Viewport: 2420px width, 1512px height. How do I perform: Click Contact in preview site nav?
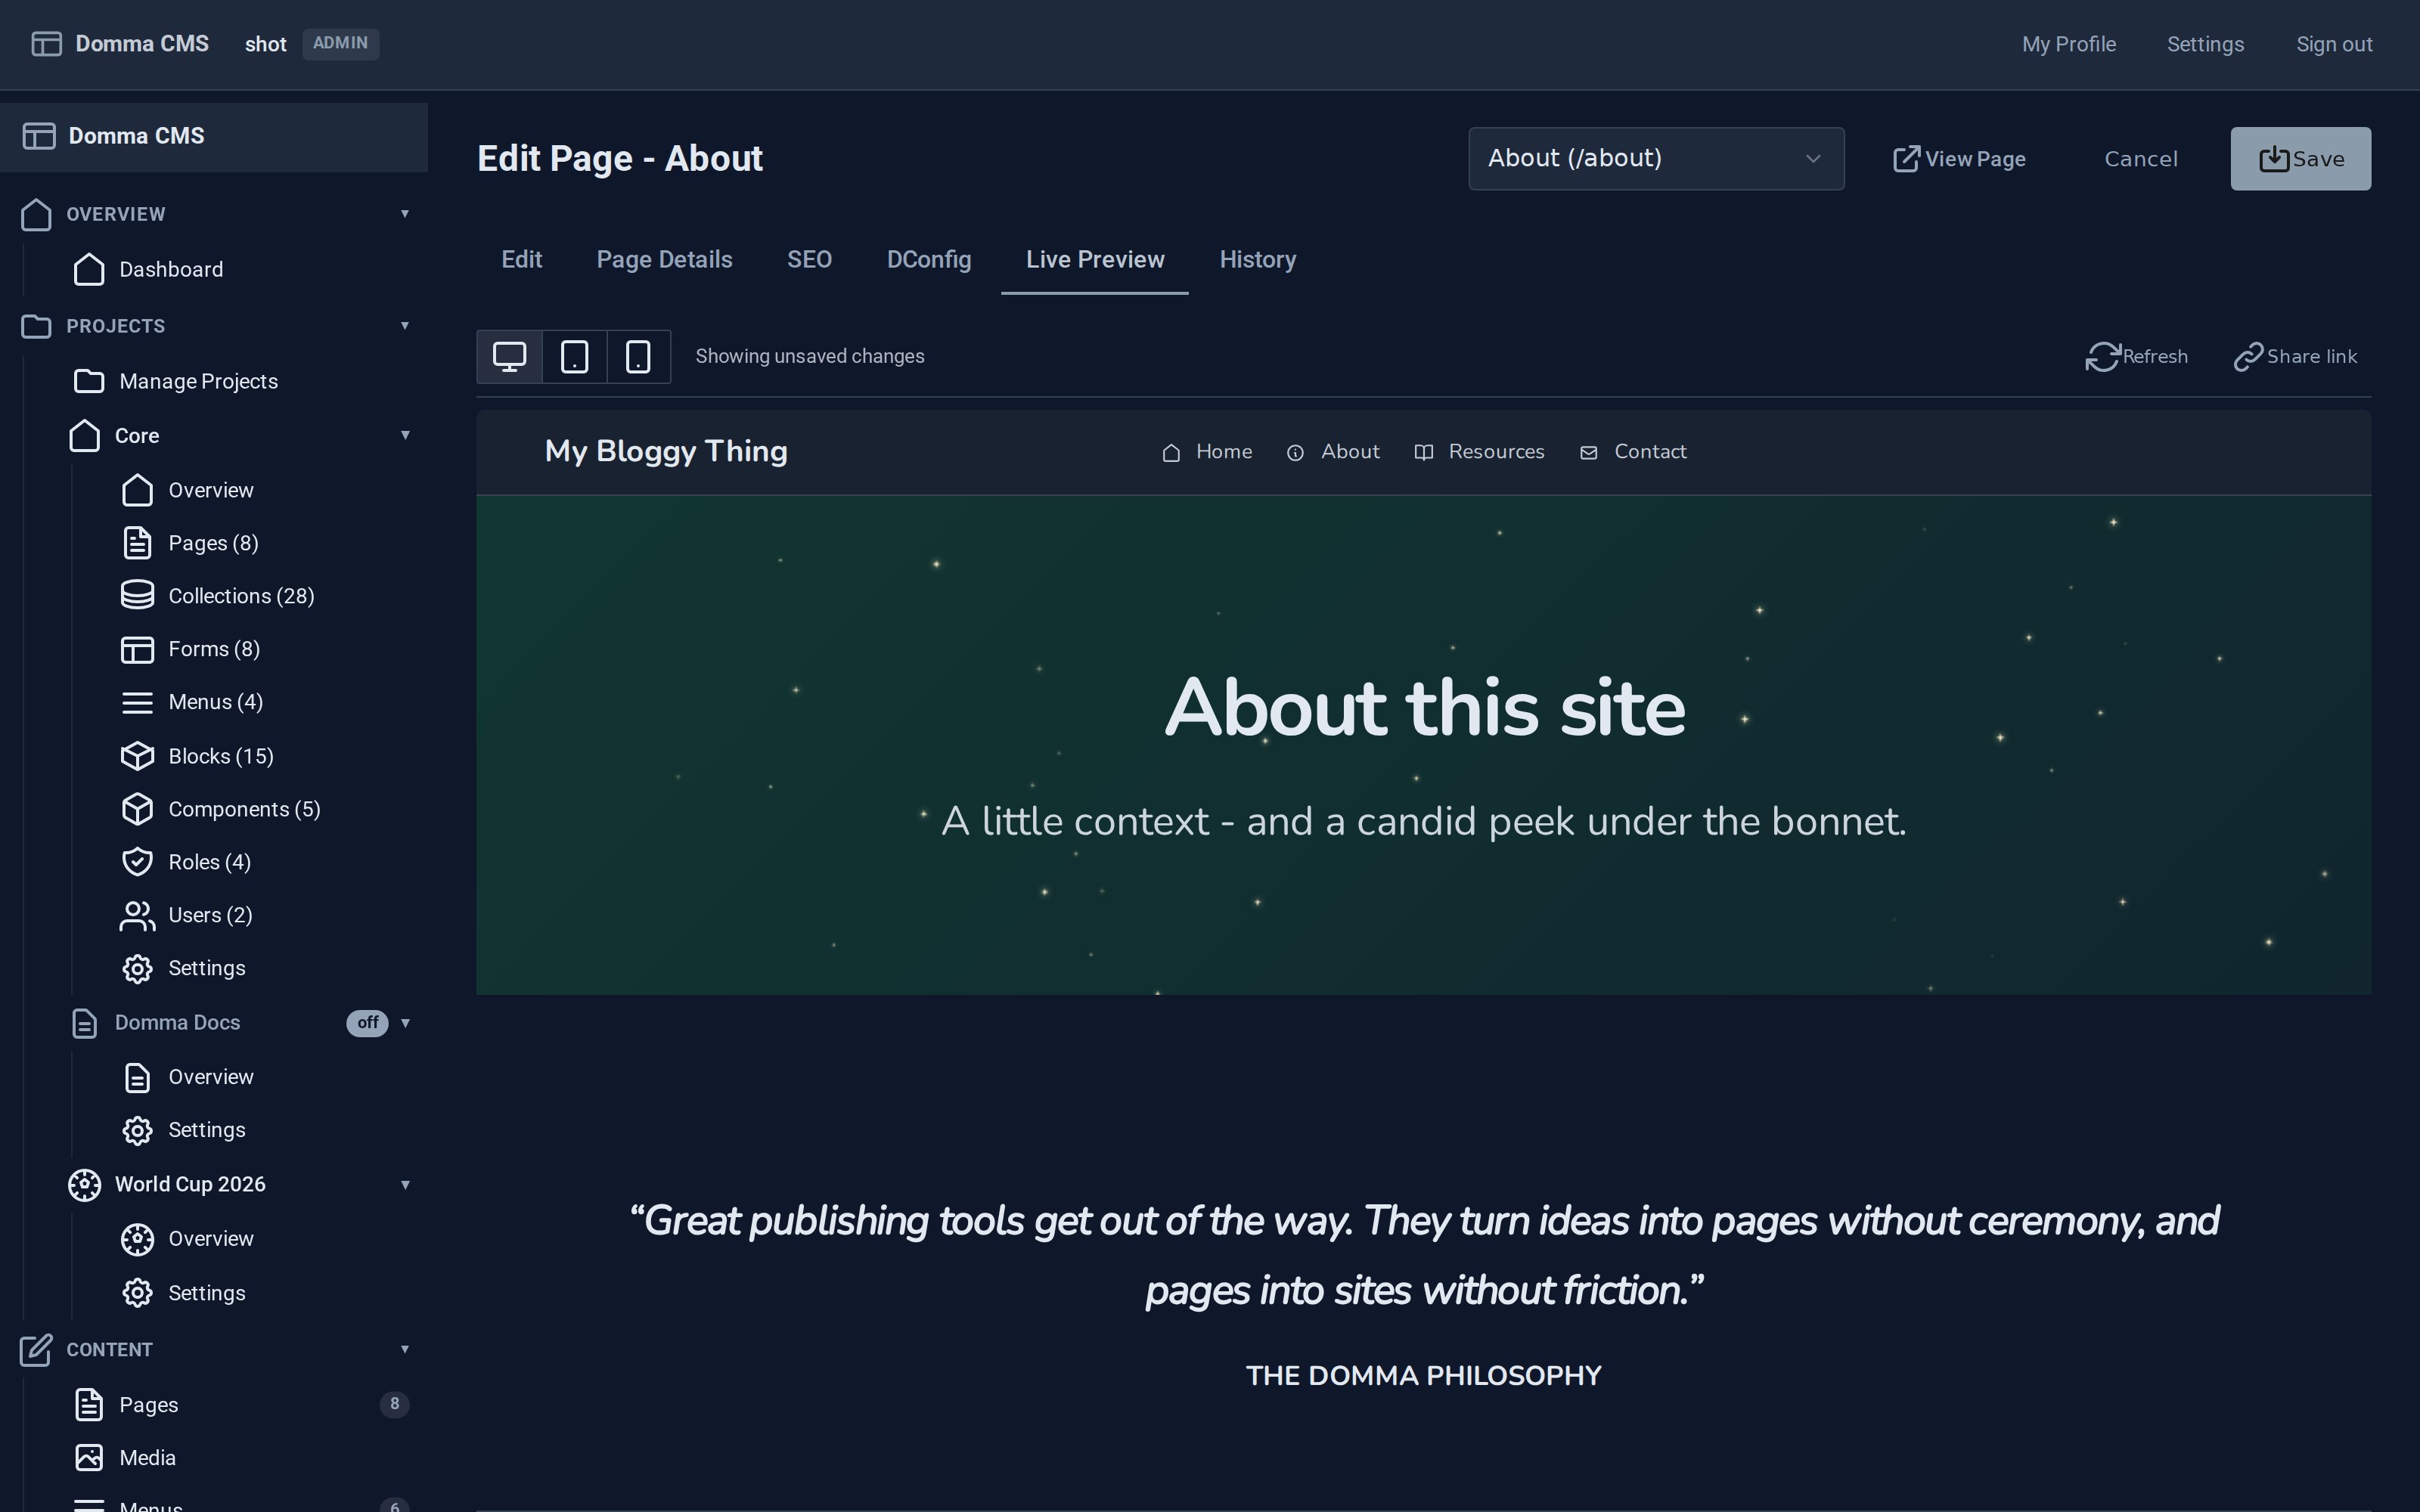pos(1633,452)
